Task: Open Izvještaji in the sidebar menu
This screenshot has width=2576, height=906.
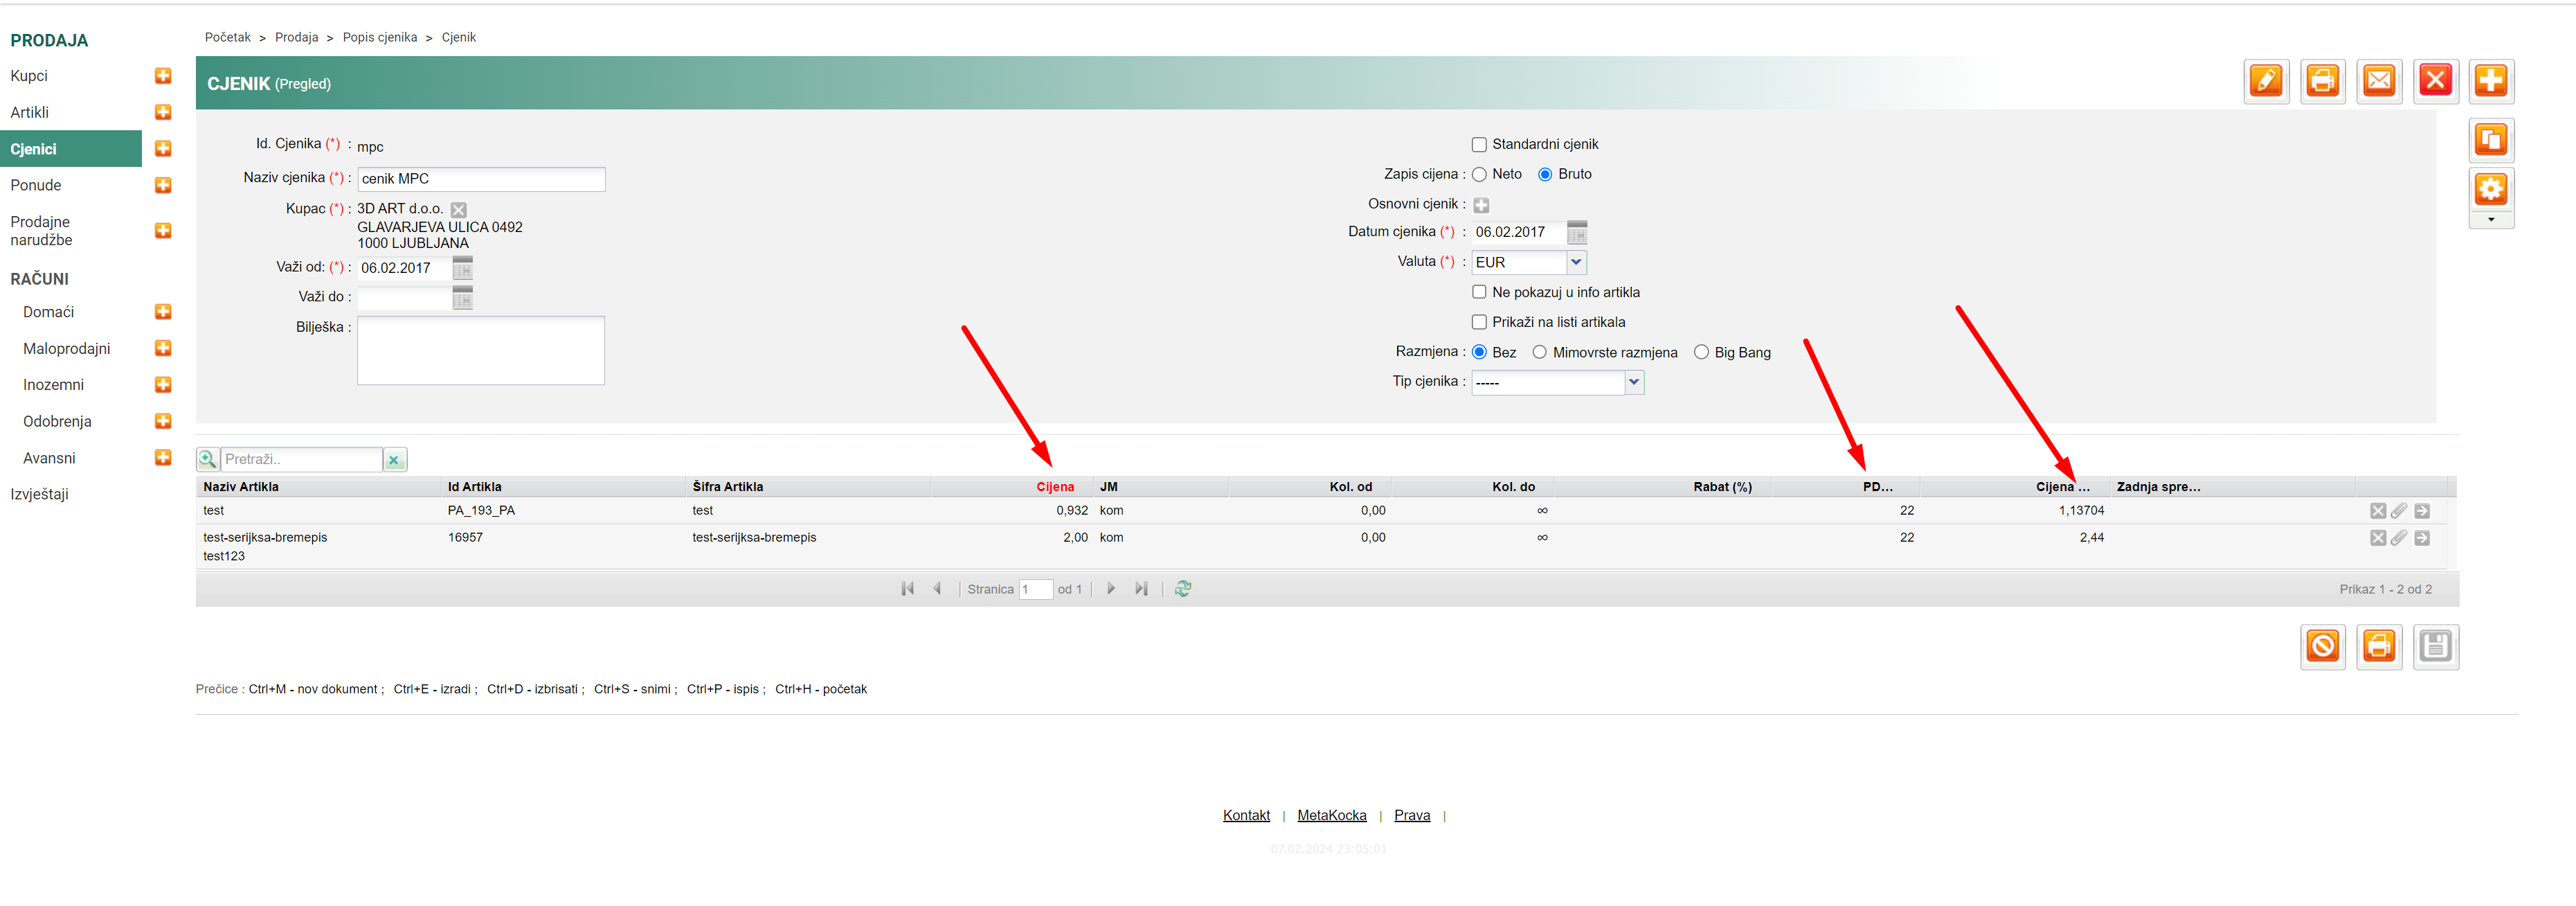Action: pyautogui.click(x=40, y=494)
